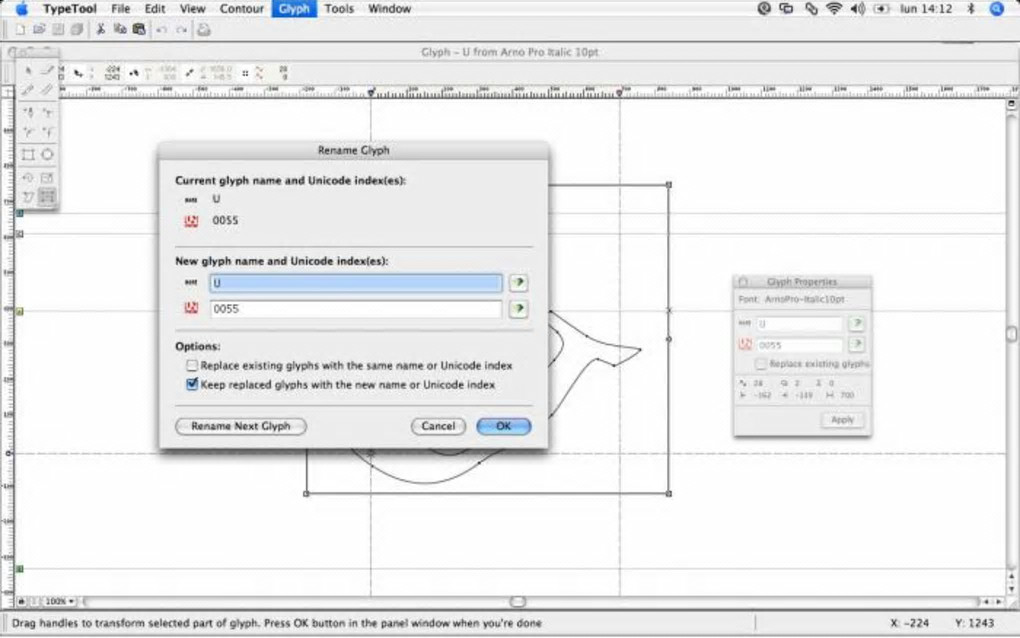Screen dimensions: 1020x638
Task: Select the Rotate tool in toolbox
Action: click(x=28, y=177)
